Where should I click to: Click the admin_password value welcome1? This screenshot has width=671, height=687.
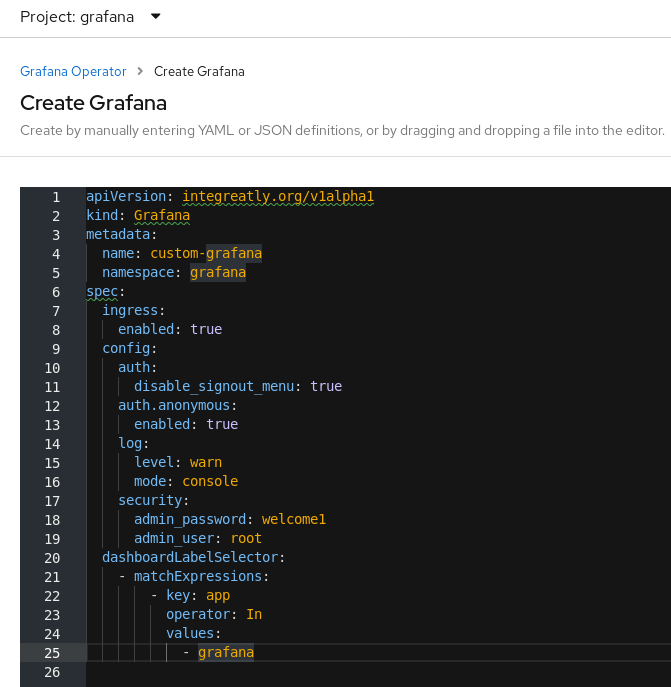click(x=294, y=519)
